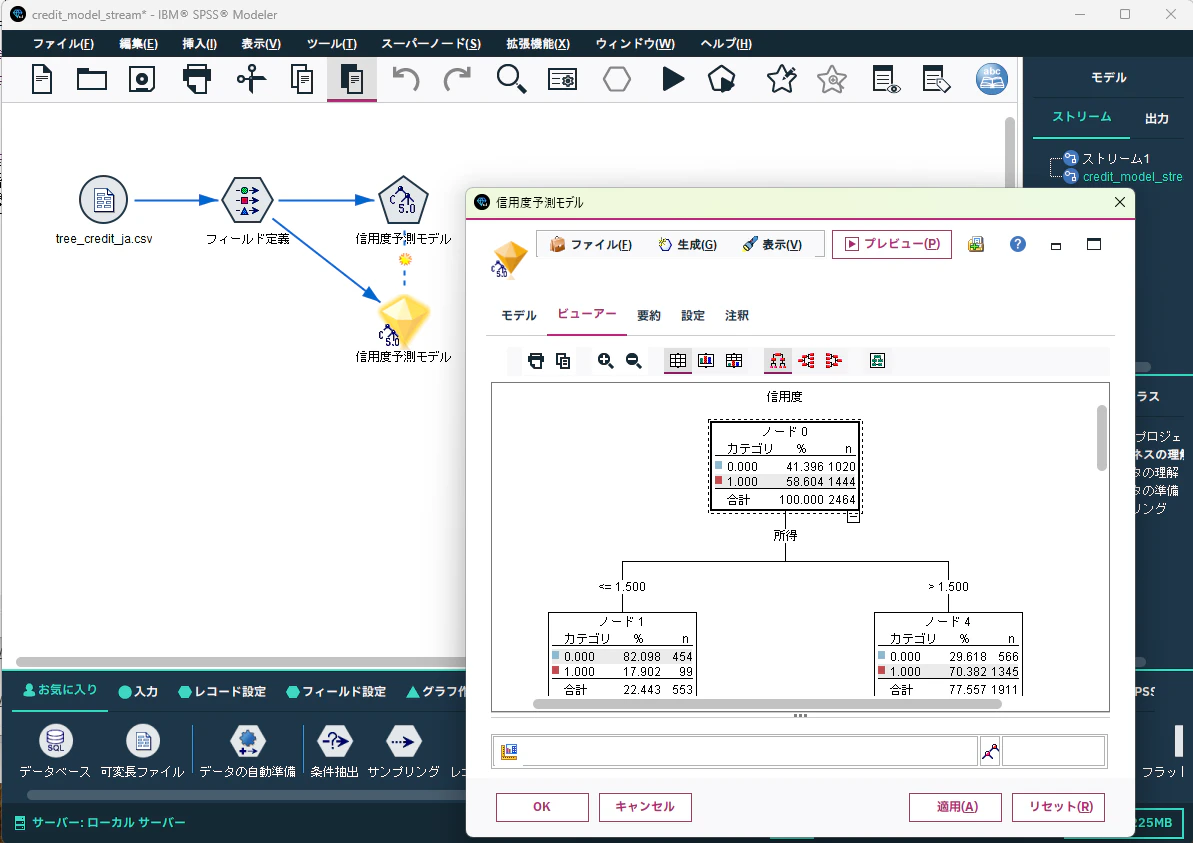The image size is (1193, 843).
Task: Open 表示(V) menu in model dialog
Action: [x=772, y=244]
